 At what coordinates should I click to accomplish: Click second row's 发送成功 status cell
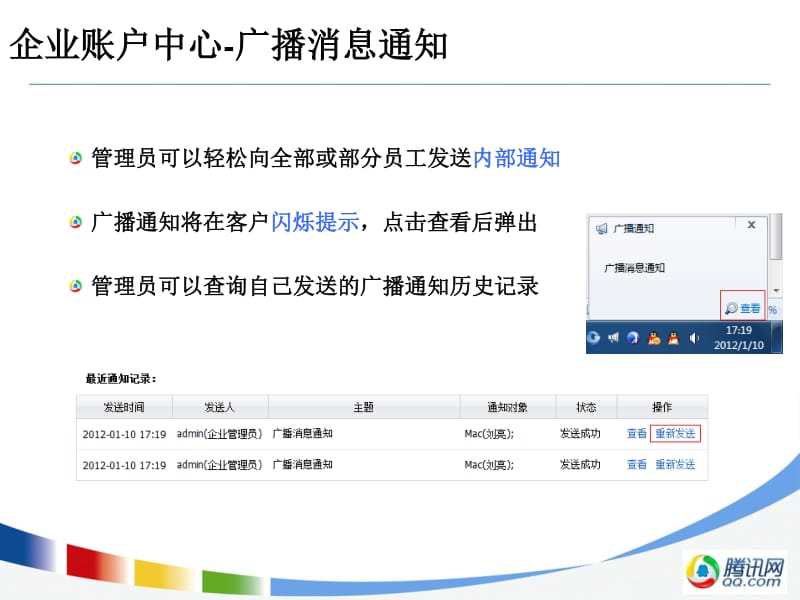pos(580,464)
